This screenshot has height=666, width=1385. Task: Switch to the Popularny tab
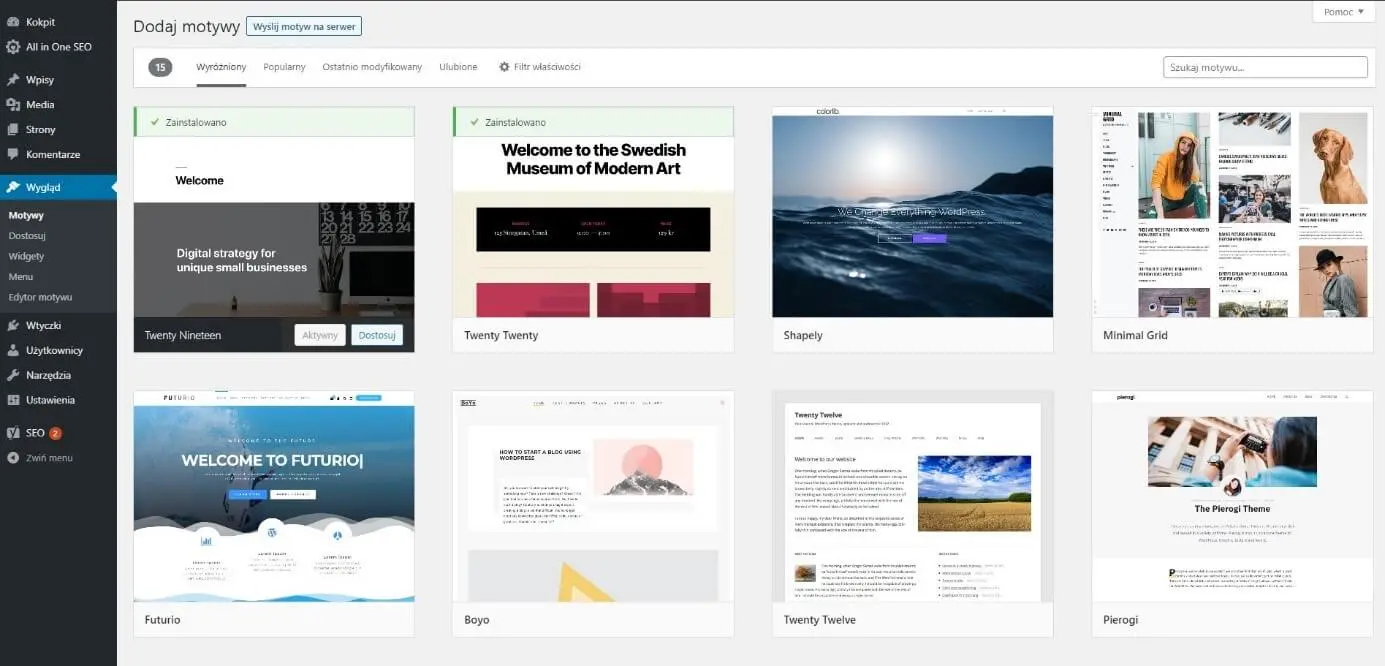coord(283,66)
